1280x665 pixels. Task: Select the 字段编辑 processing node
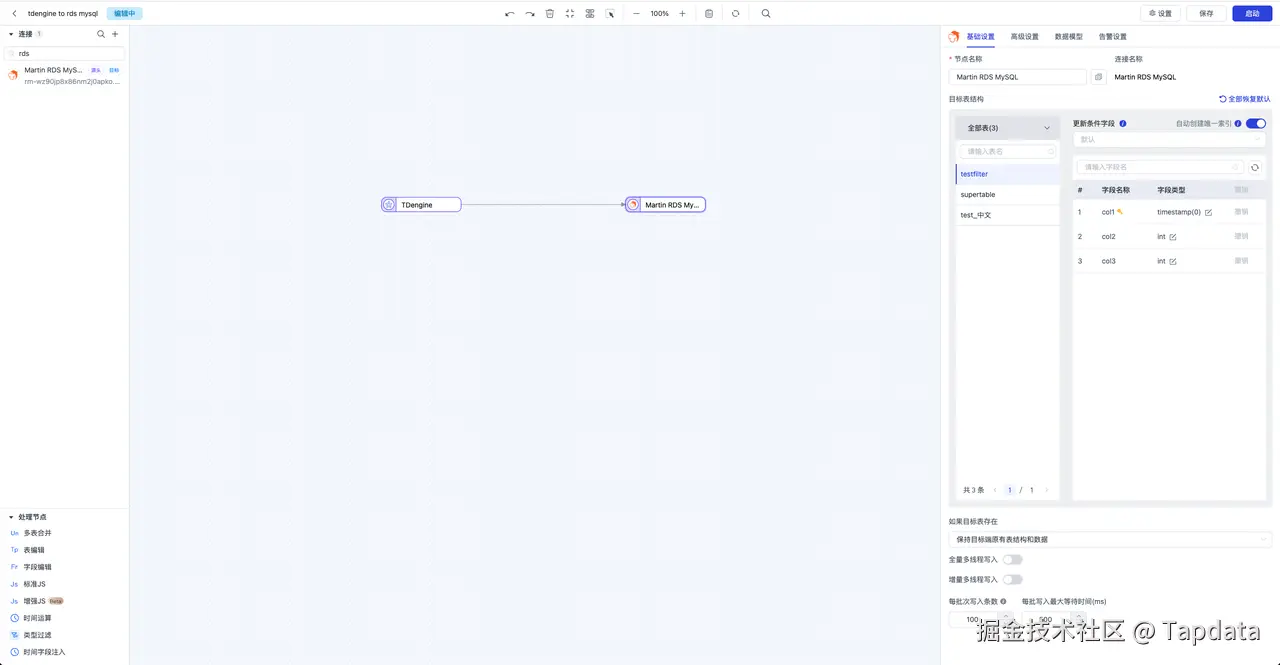[64, 567]
